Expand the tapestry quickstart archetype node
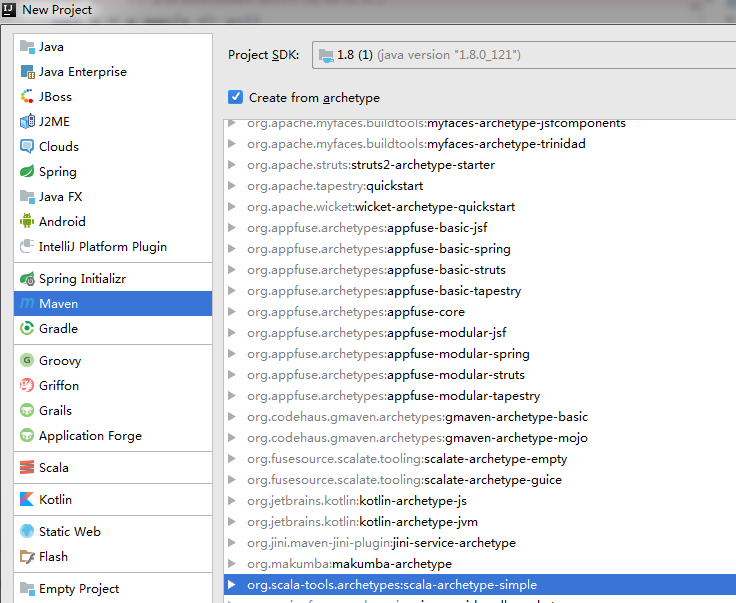The height and width of the screenshot is (603, 736). coord(231,186)
